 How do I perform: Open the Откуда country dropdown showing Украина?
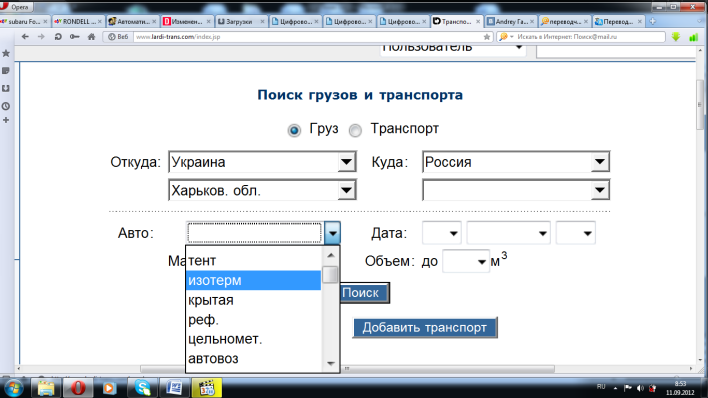(262, 162)
